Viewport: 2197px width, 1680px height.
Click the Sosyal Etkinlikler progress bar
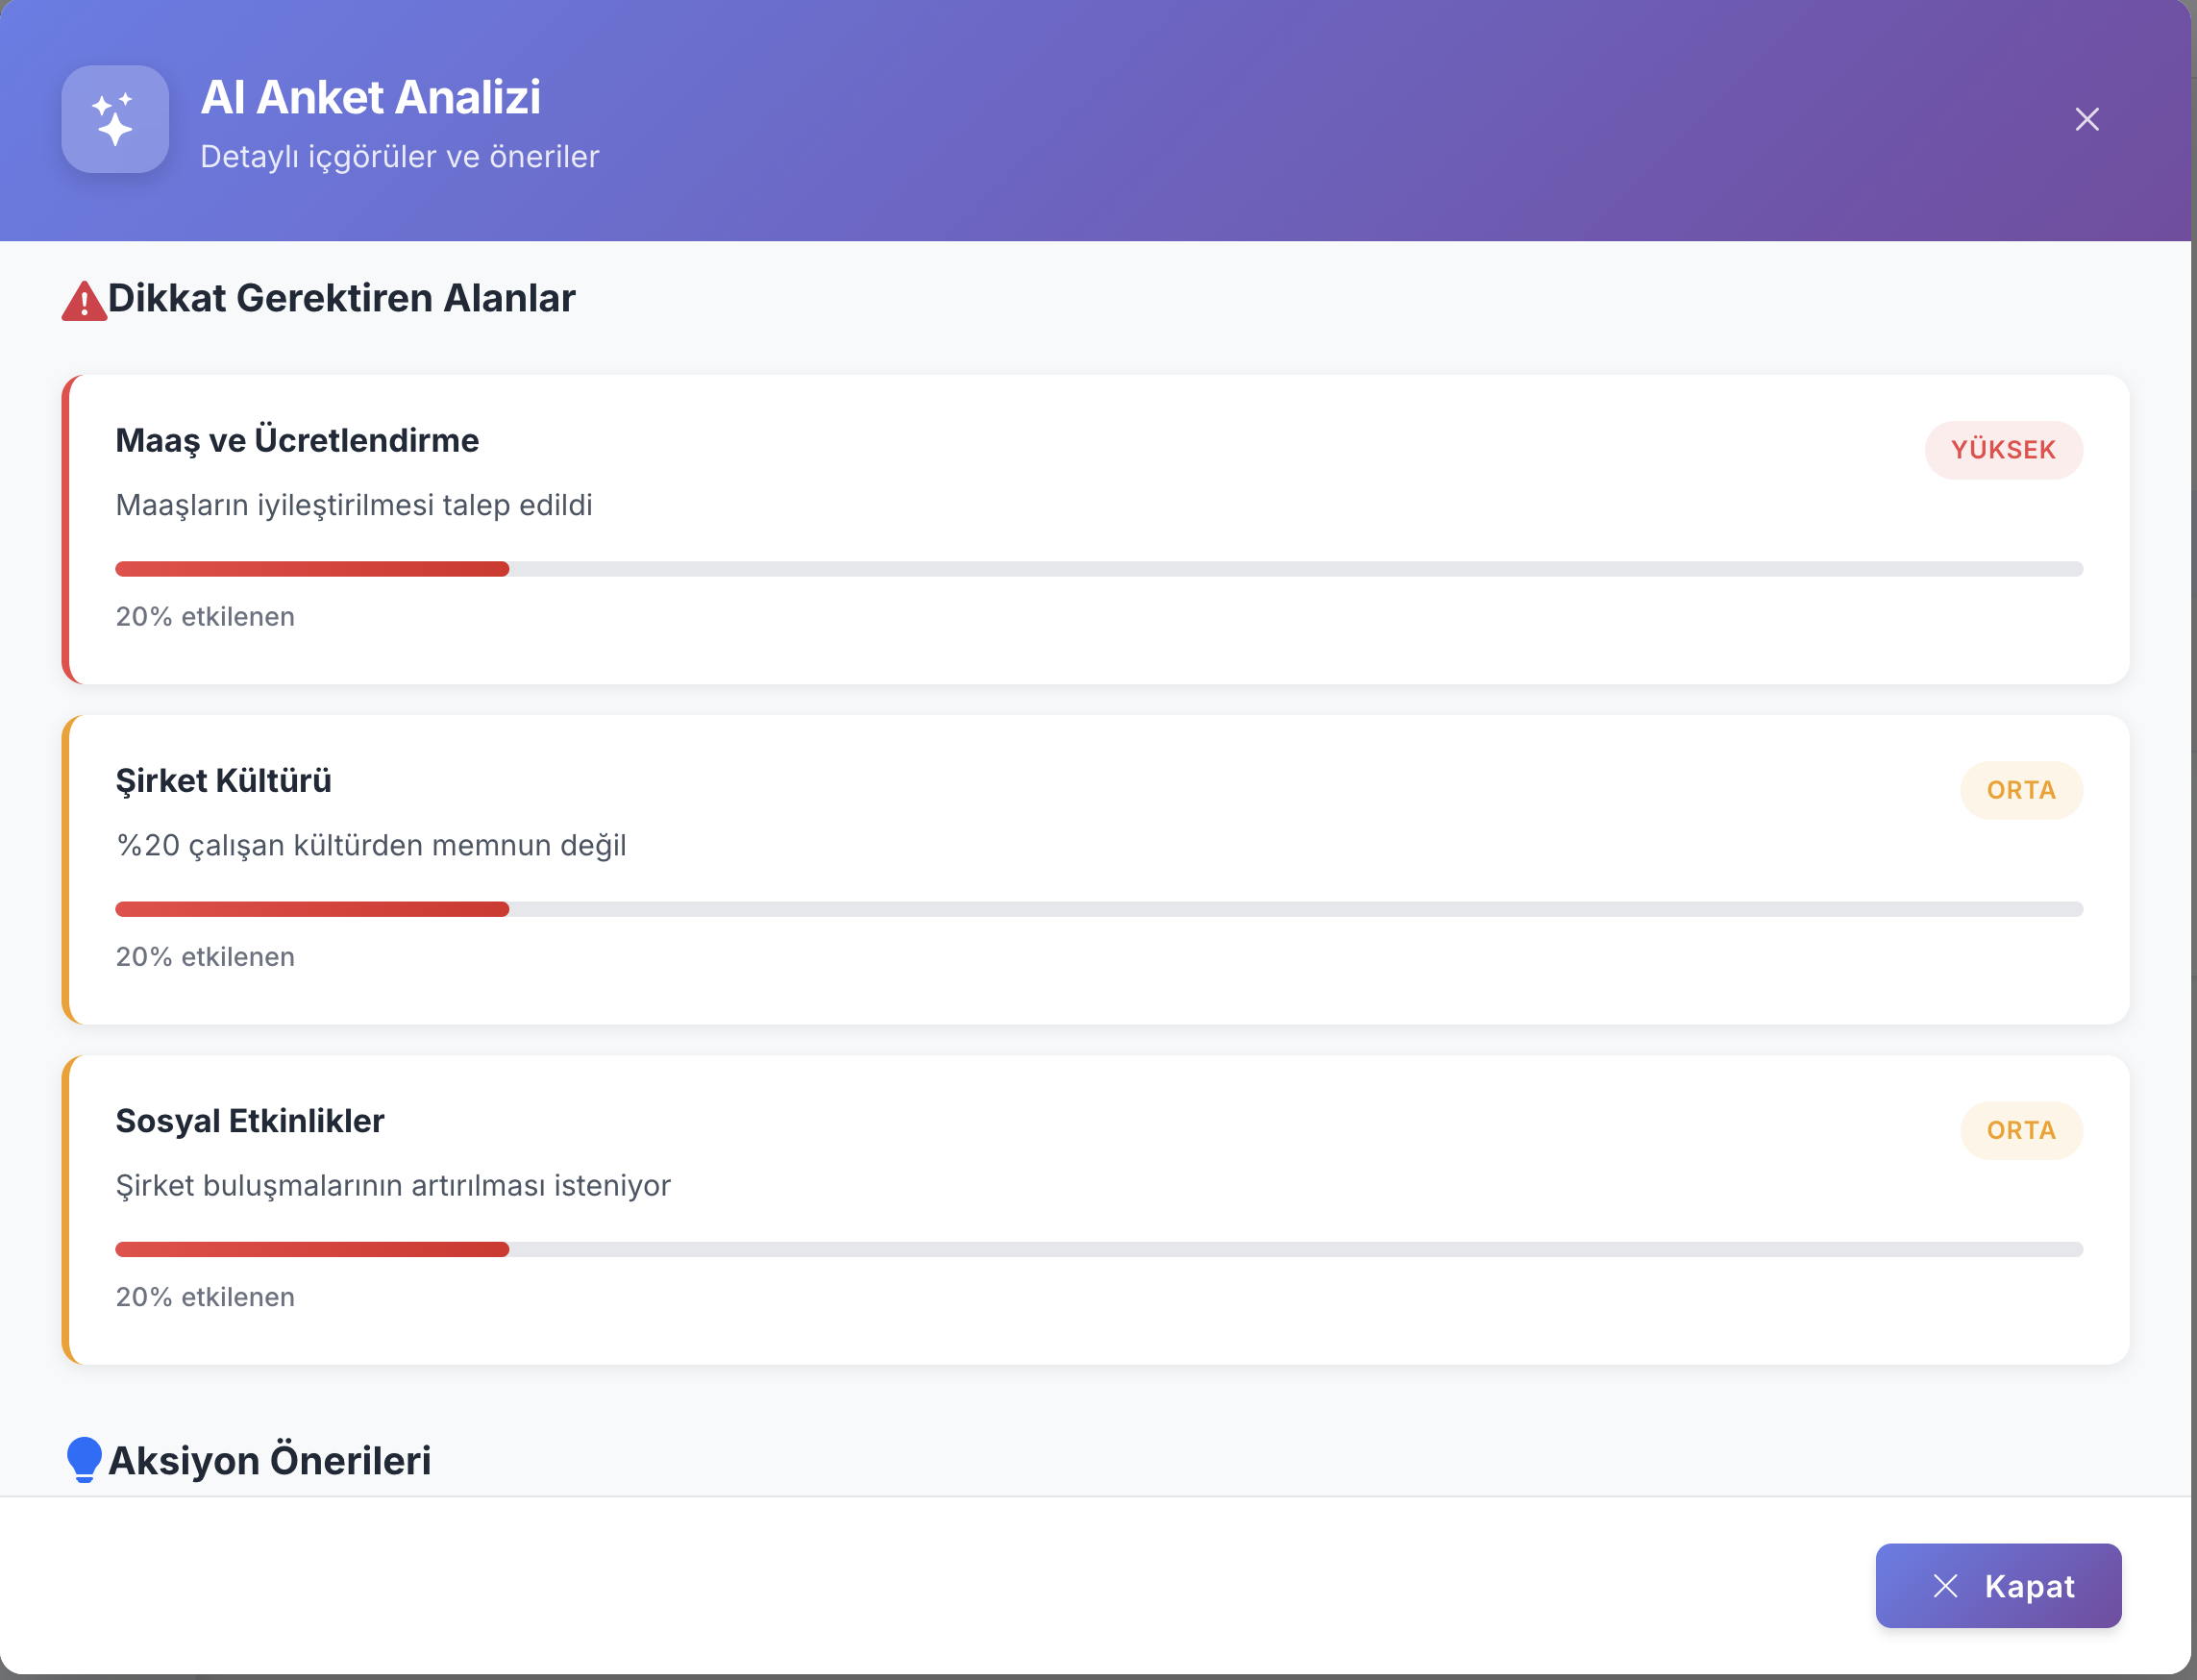(x=1098, y=1249)
